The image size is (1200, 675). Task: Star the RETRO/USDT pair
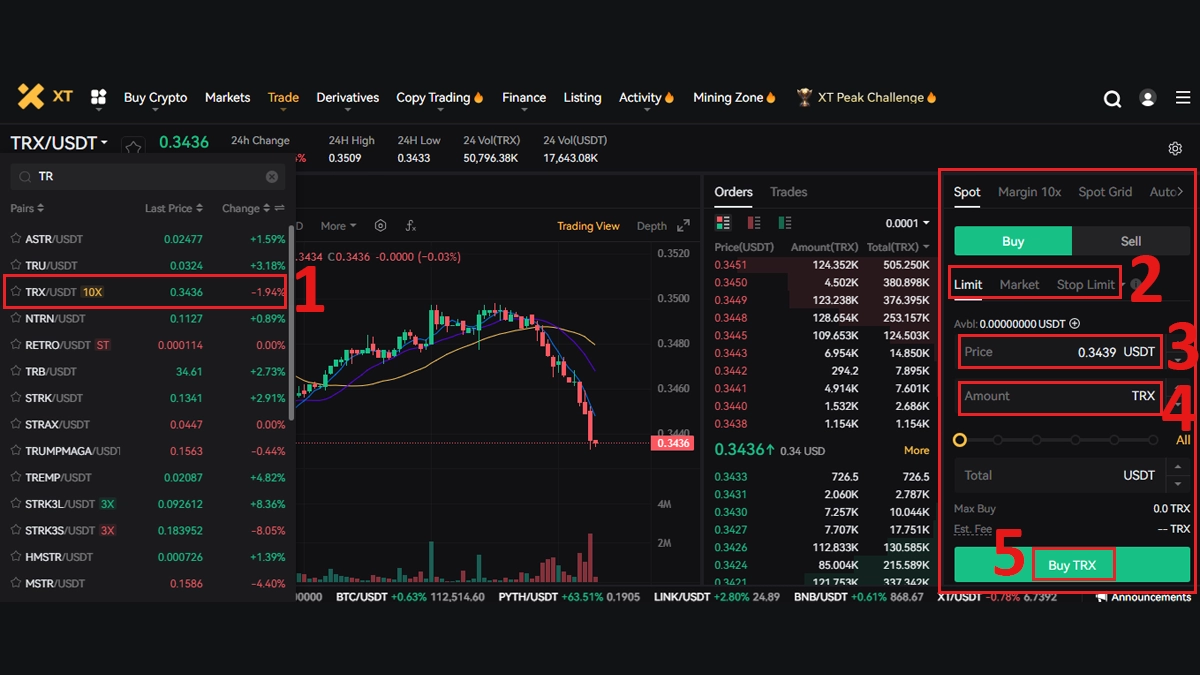[16, 345]
